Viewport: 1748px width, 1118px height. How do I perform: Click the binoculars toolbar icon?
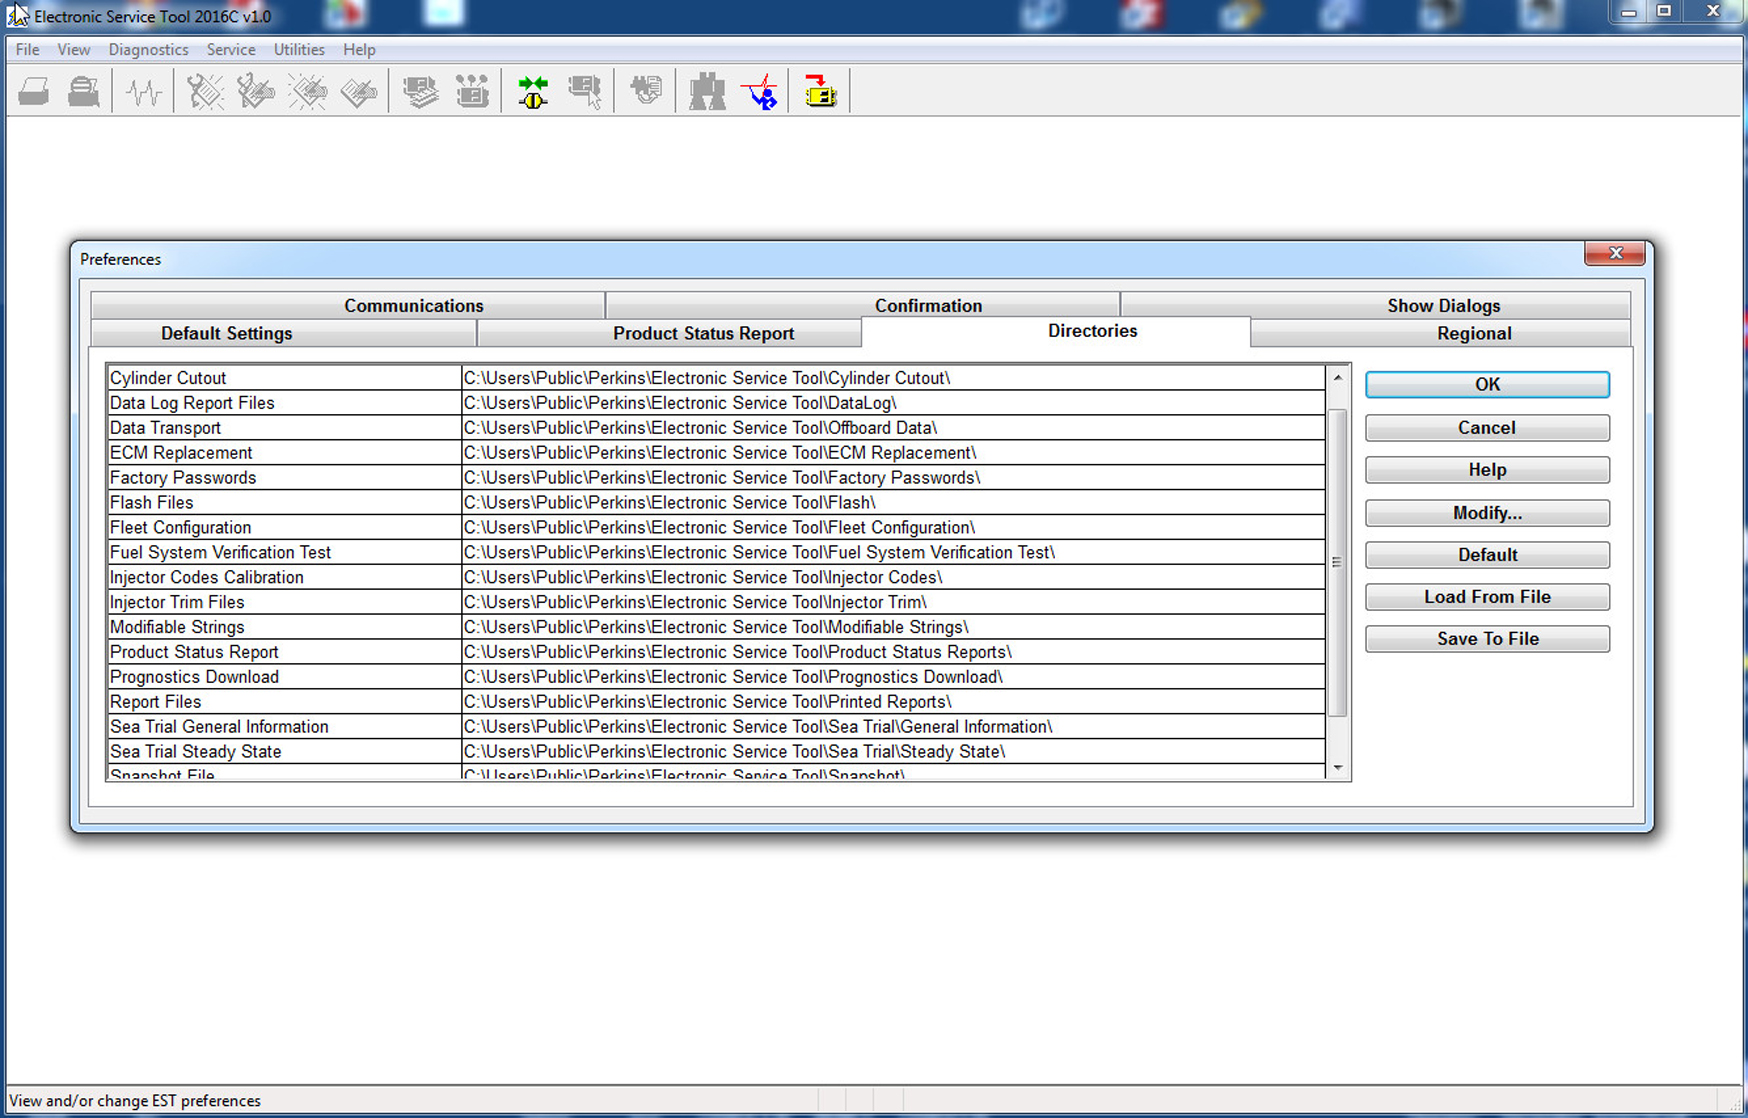coord(707,92)
